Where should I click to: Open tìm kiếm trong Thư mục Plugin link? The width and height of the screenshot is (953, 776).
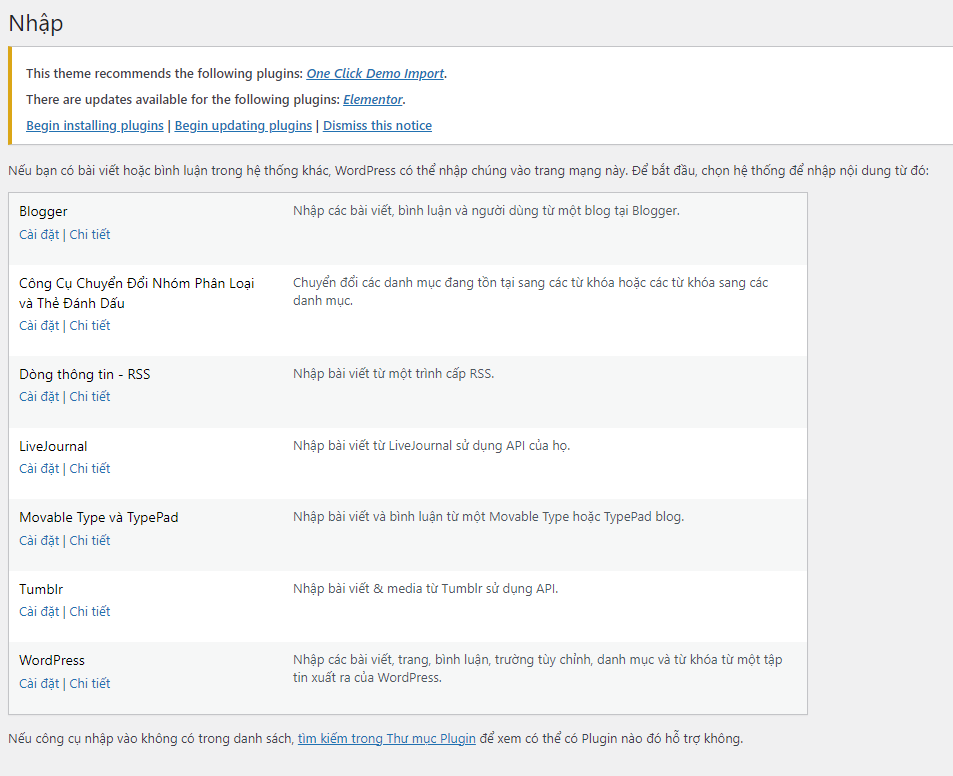click(386, 739)
